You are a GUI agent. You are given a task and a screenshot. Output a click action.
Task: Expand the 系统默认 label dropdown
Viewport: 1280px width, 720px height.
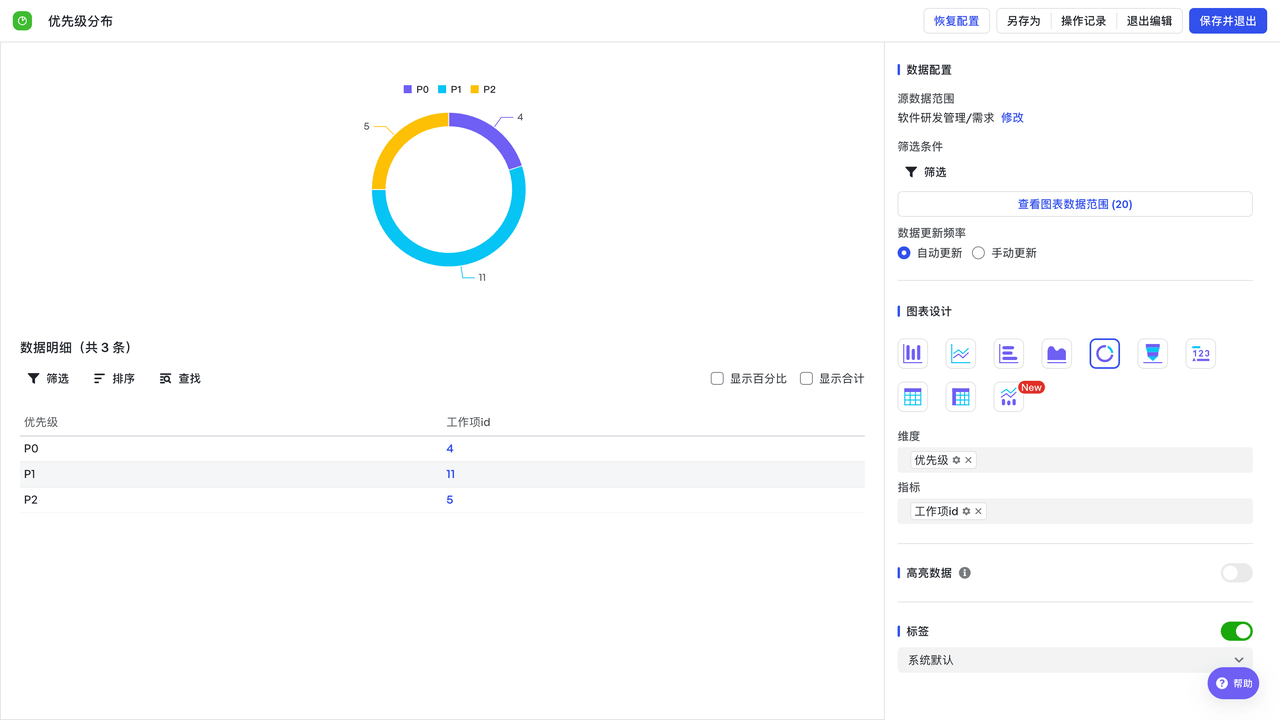pos(1075,660)
